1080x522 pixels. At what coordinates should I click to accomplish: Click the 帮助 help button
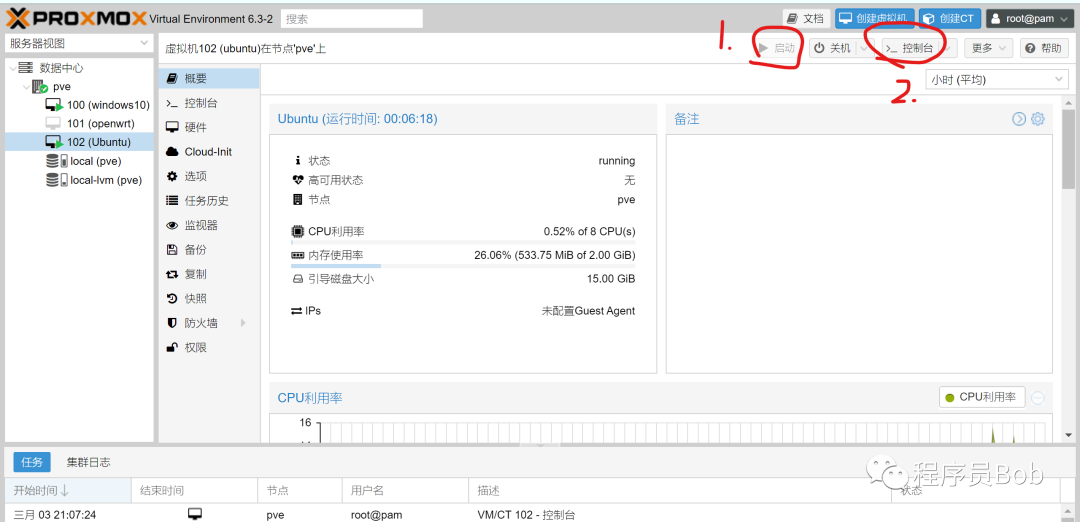coord(1043,48)
